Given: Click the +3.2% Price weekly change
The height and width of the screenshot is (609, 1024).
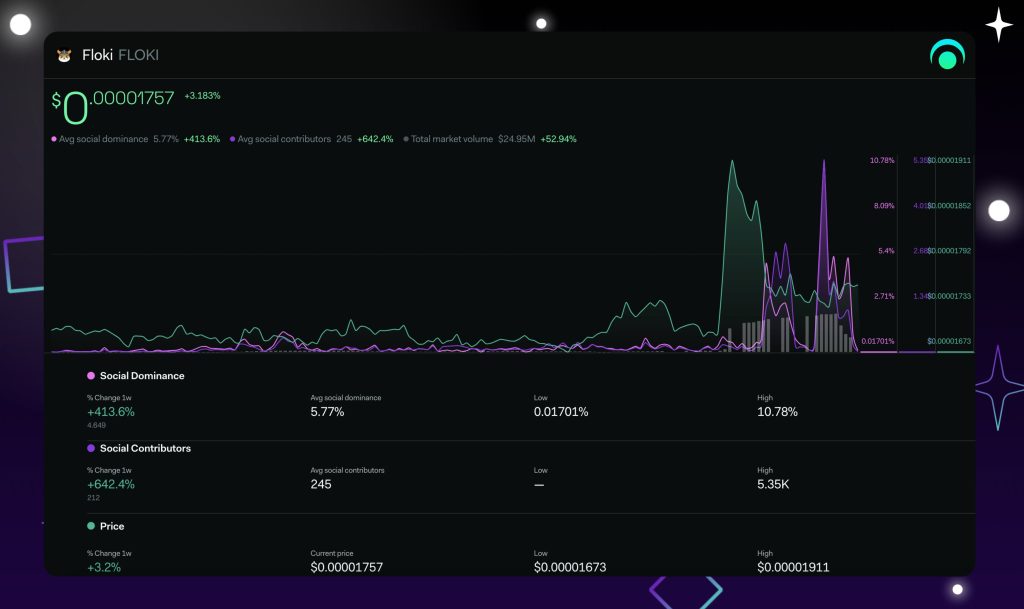Looking at the screenshot, I should 104,567.
